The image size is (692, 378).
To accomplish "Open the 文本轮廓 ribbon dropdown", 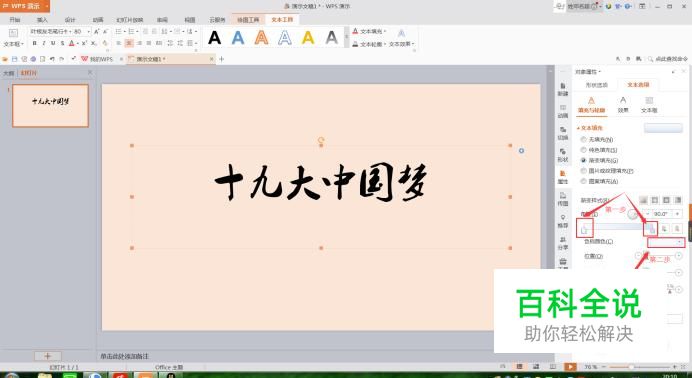I will coord(369,44).
